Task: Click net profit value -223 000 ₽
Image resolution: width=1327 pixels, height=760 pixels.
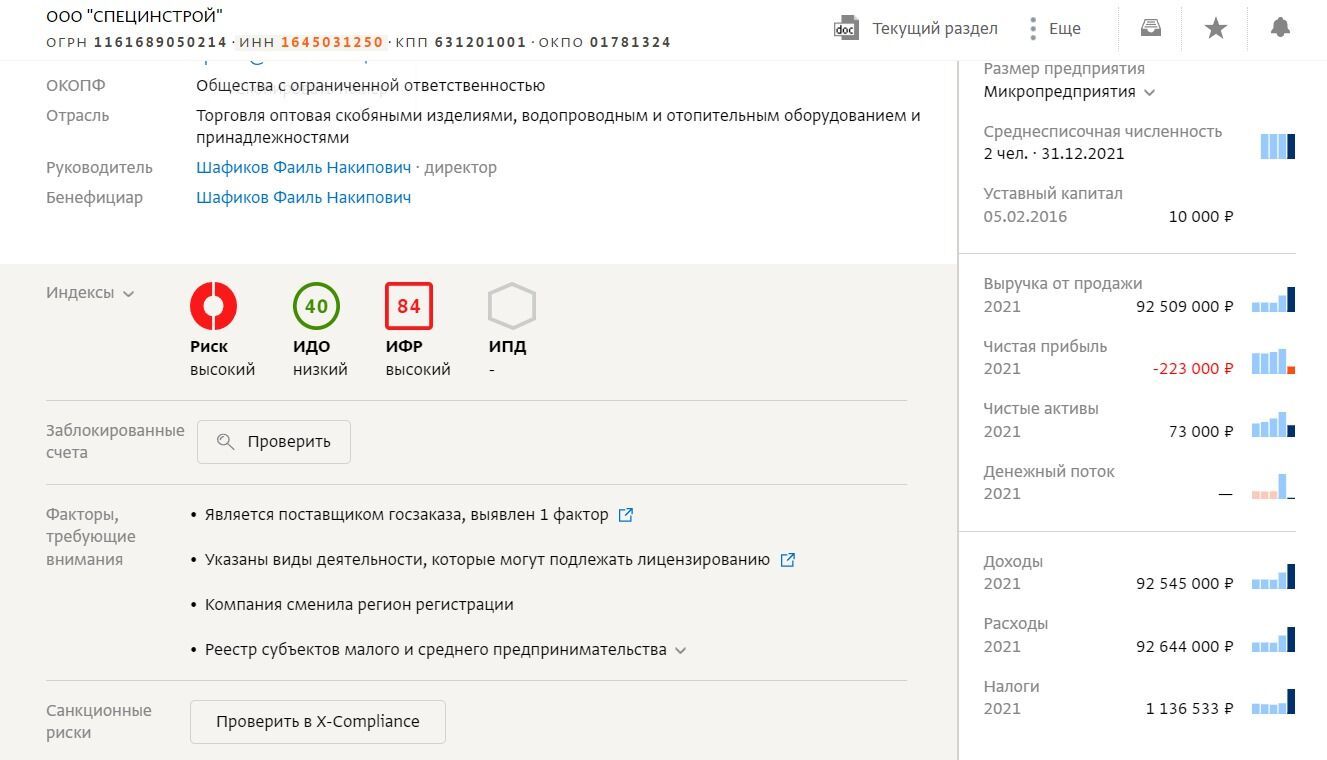Action: click(1193, 369)
